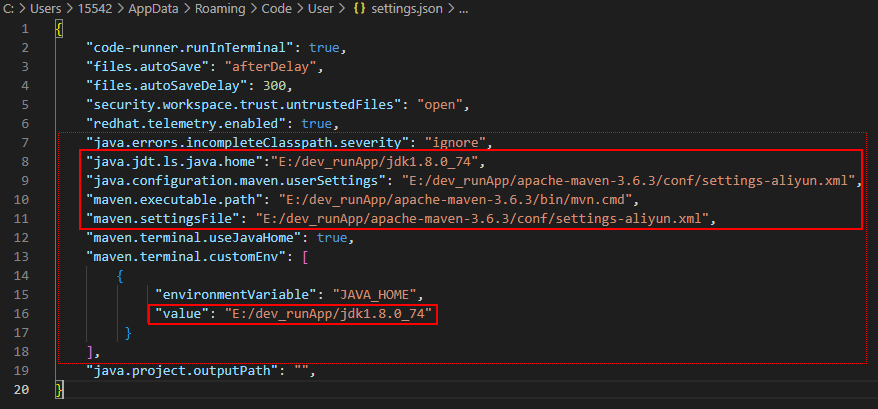878x409 pixels.
Task: Click the "C:" drive breadcrumb
Action: (x=8, y=9)
